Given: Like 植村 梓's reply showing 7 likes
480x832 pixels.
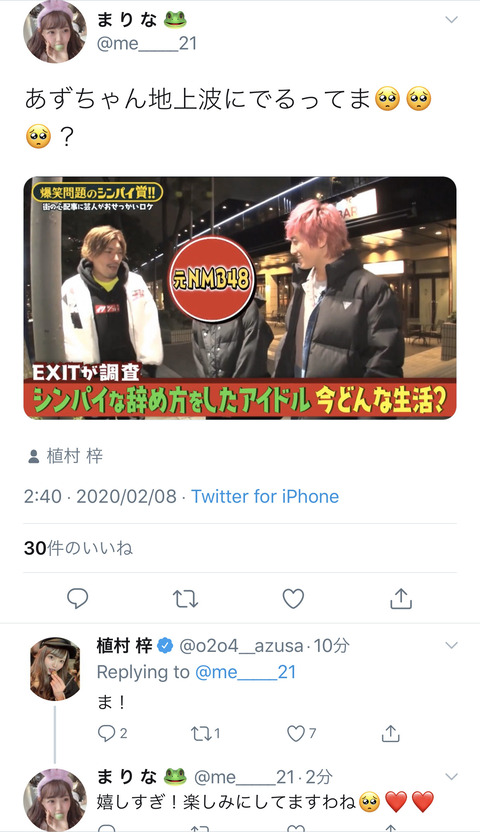Looking at the screenshot, I should (x=301, y=733).
